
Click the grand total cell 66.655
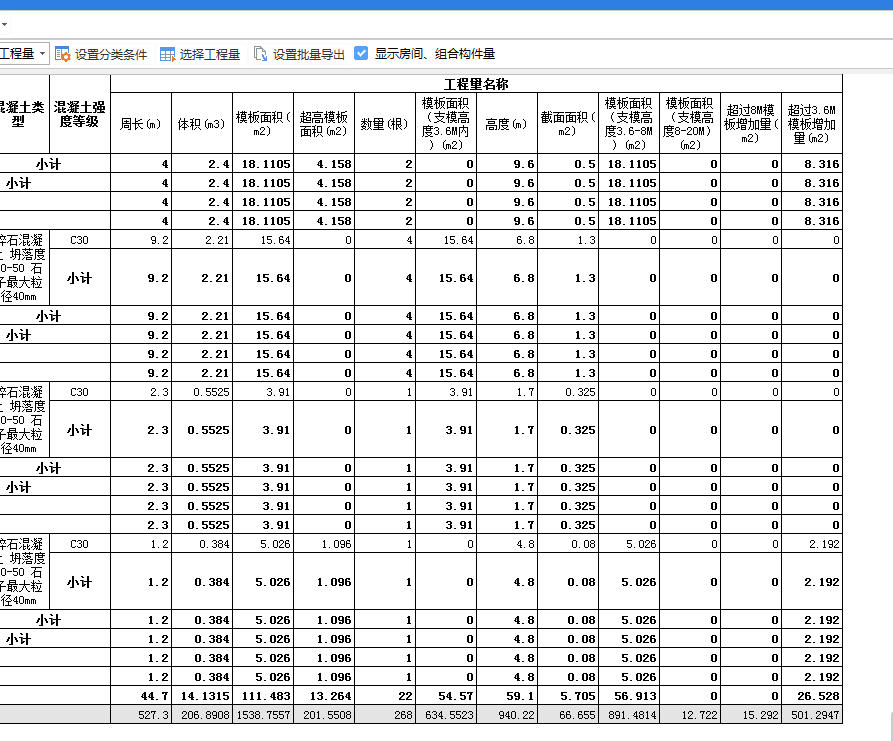(x=567, y=715)
